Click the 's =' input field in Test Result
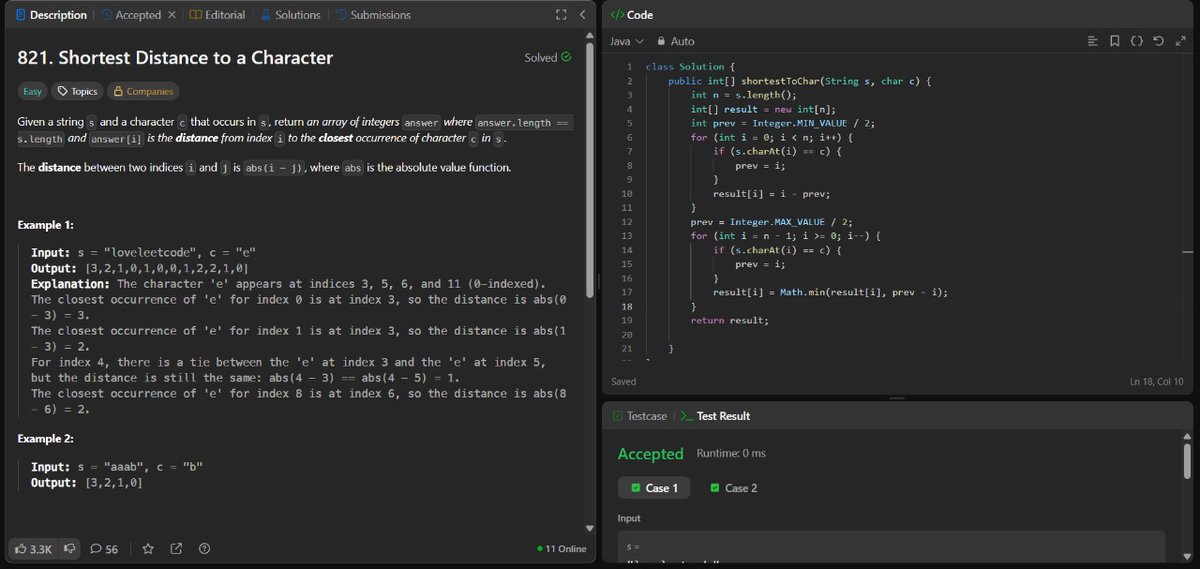The height and width of the screenshot is (569, 1200). 891,548
